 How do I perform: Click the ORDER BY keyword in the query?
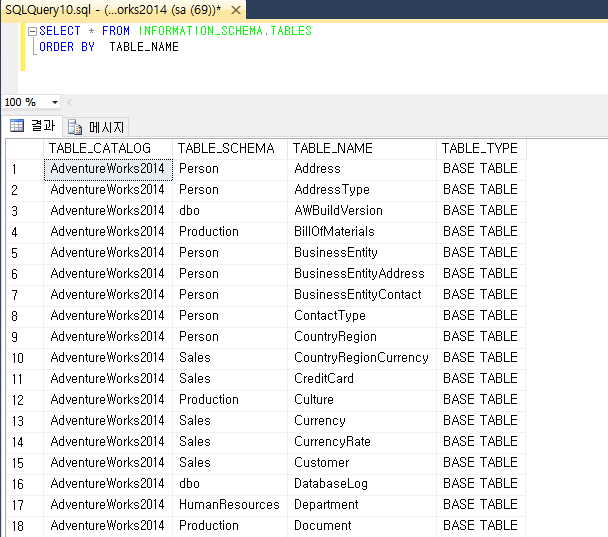pos(67,47)
